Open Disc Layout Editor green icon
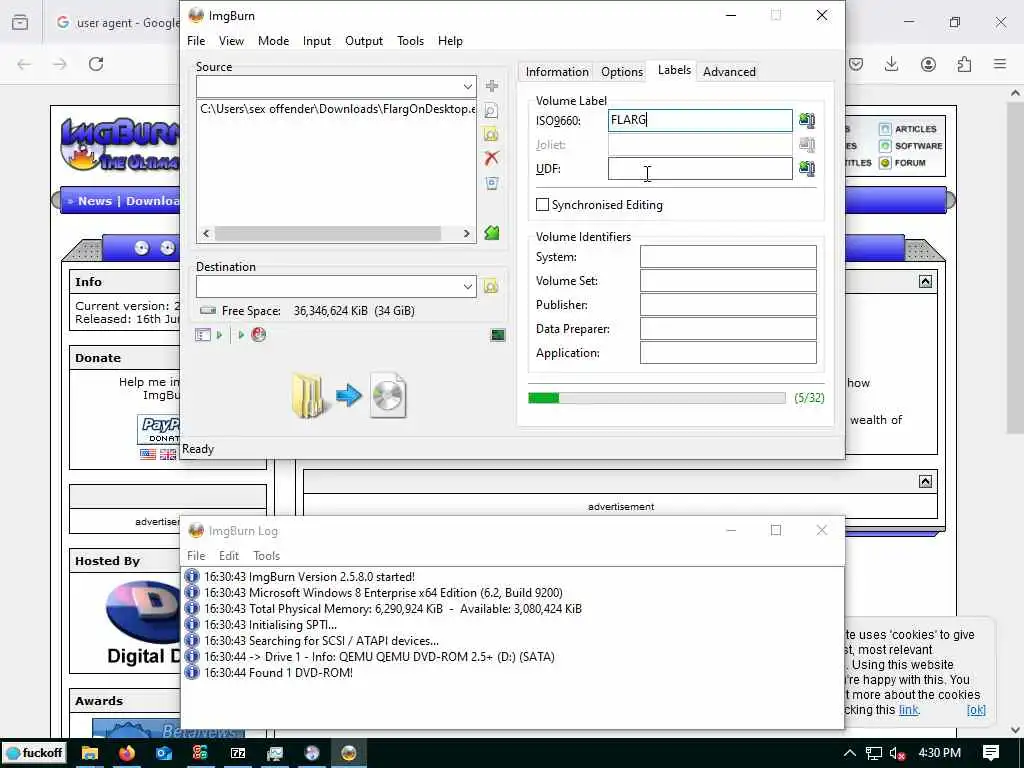This screenshot has width=1024, height=768. (x=492, y=232)
